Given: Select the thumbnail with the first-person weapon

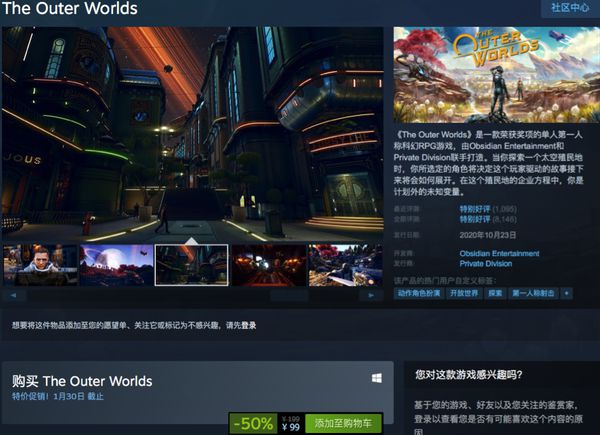Looking at the screenshot, I should 346,265.
